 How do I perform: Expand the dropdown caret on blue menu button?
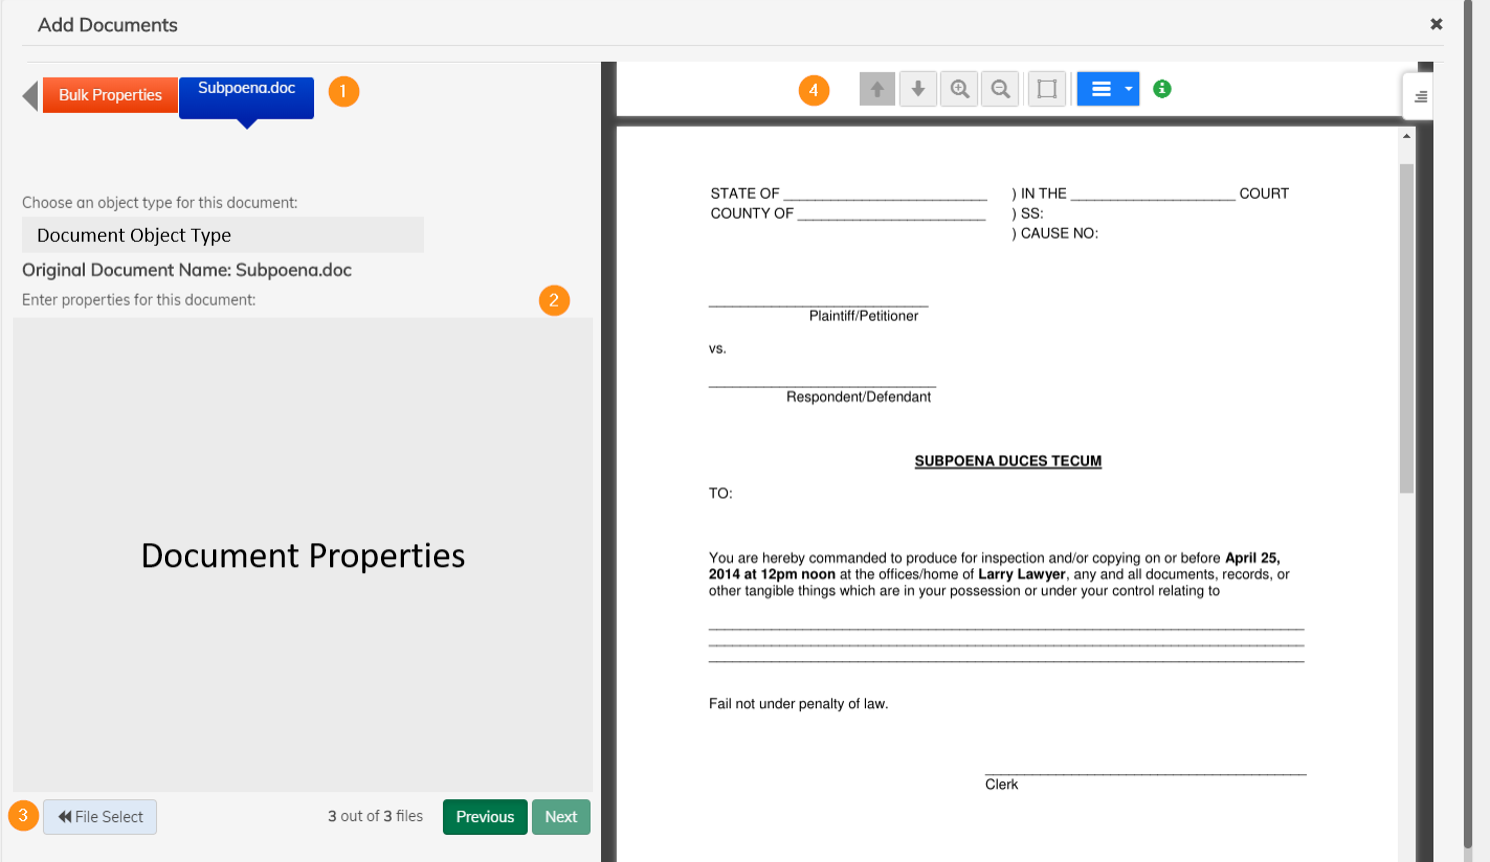coord(1128,89)
